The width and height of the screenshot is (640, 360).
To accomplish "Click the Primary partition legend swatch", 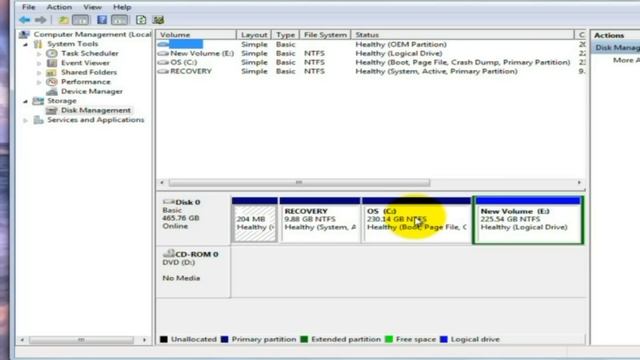I will click(x=224, y=339).
